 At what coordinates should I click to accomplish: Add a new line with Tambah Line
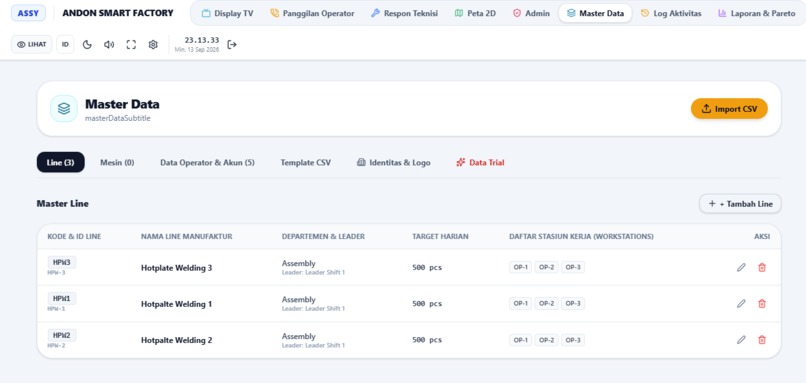point(740,204)
